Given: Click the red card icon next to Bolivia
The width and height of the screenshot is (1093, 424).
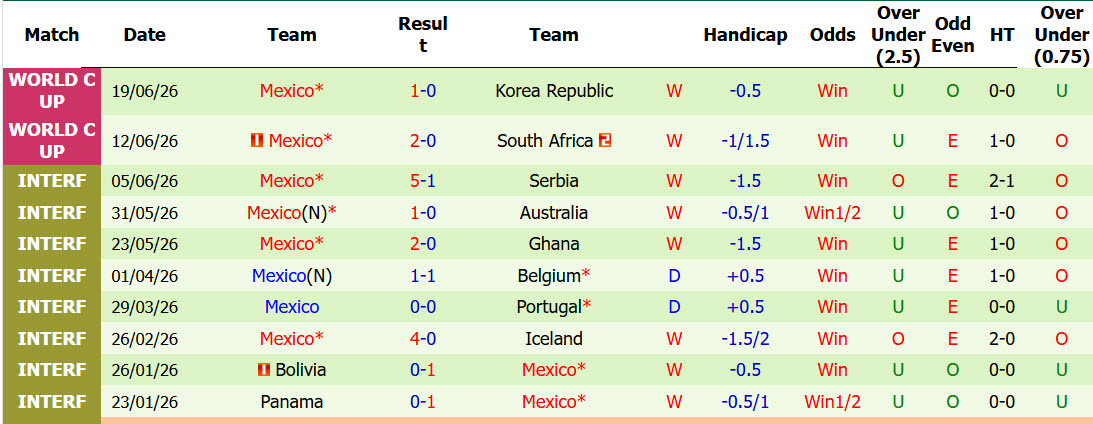Looking at the screenshot, I should pos(264,370).
